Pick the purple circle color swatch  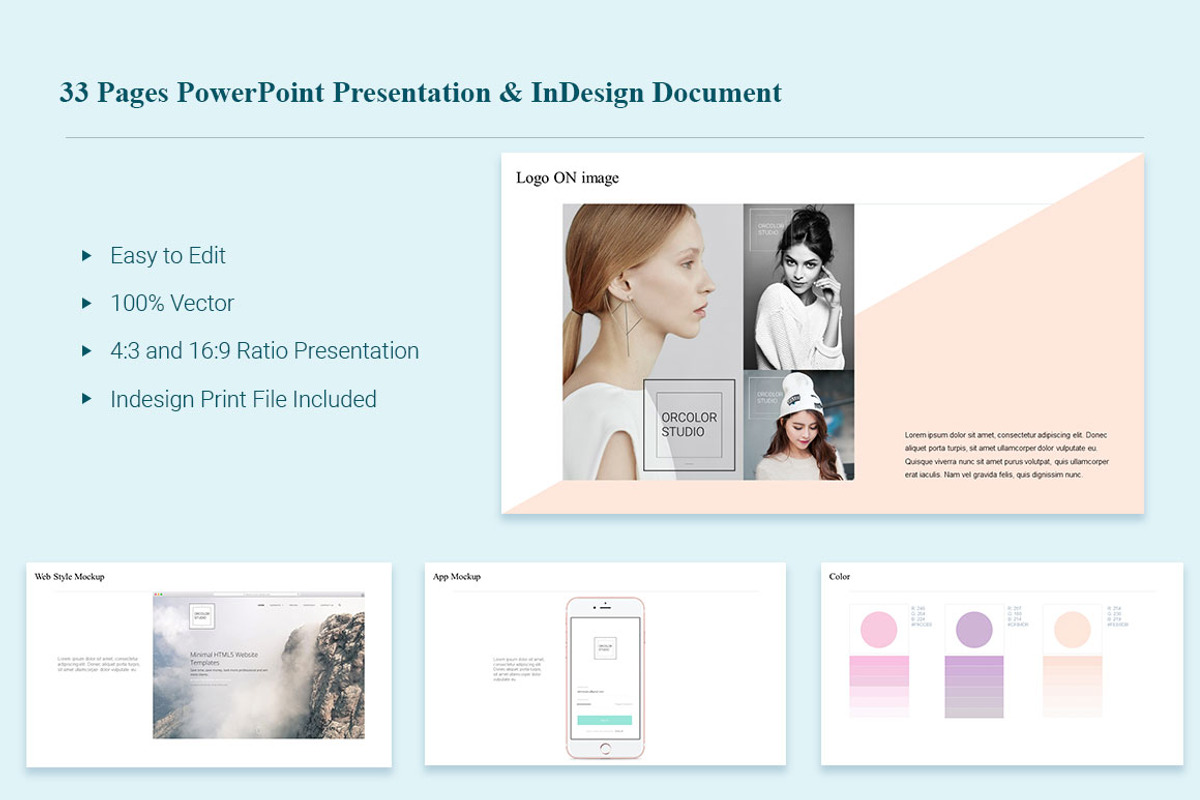(x=974, y=629)
